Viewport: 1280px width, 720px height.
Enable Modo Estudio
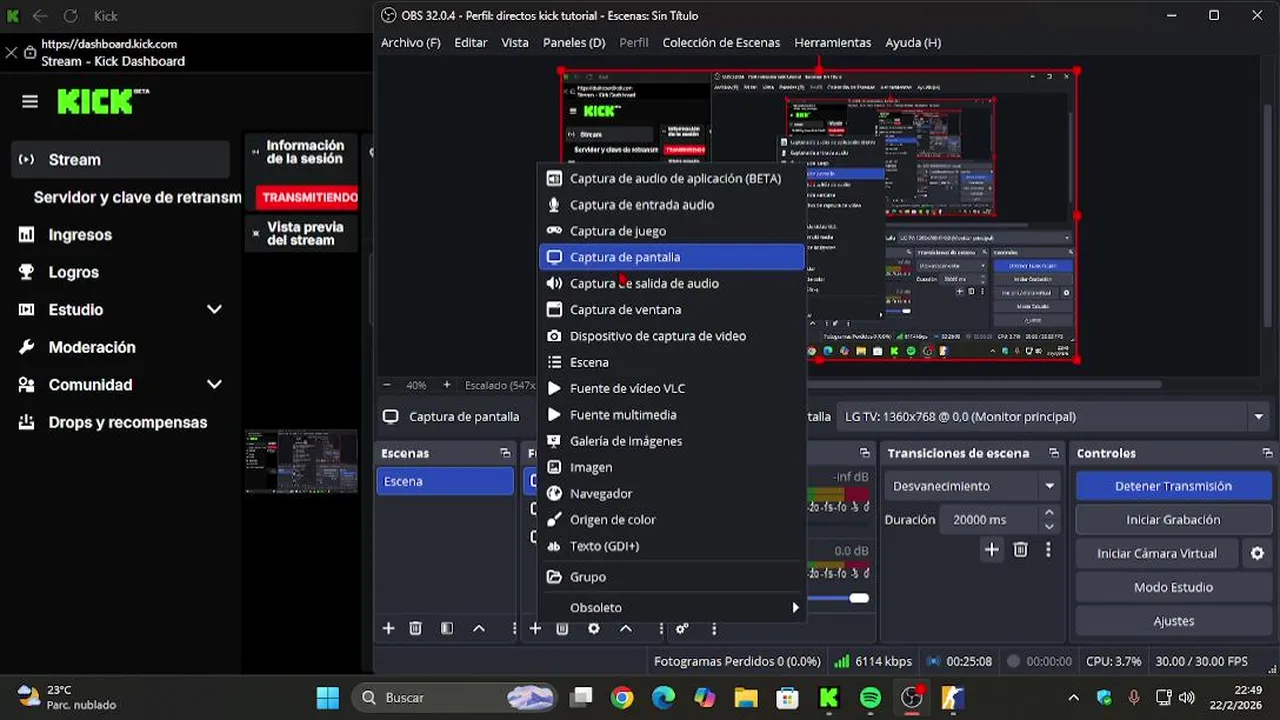click(1173, 587)
